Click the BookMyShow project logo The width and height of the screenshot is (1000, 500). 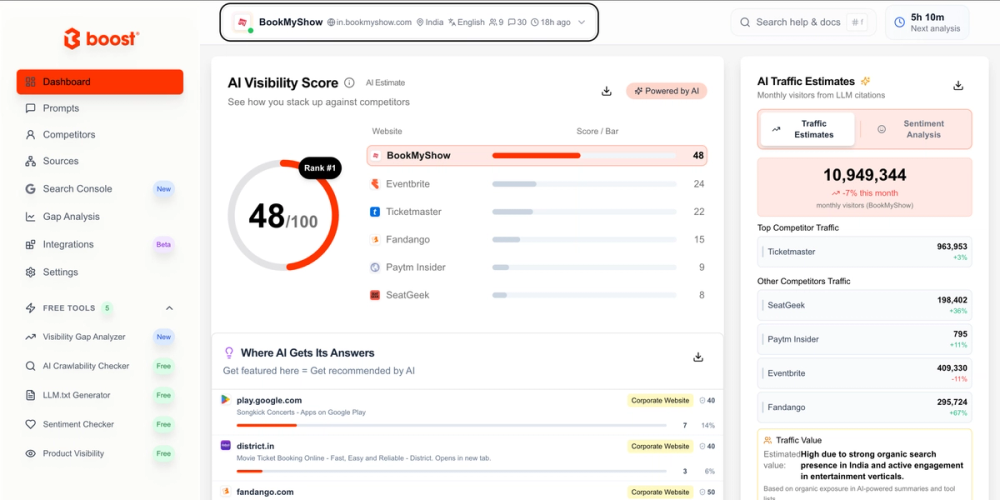(242, 22)
